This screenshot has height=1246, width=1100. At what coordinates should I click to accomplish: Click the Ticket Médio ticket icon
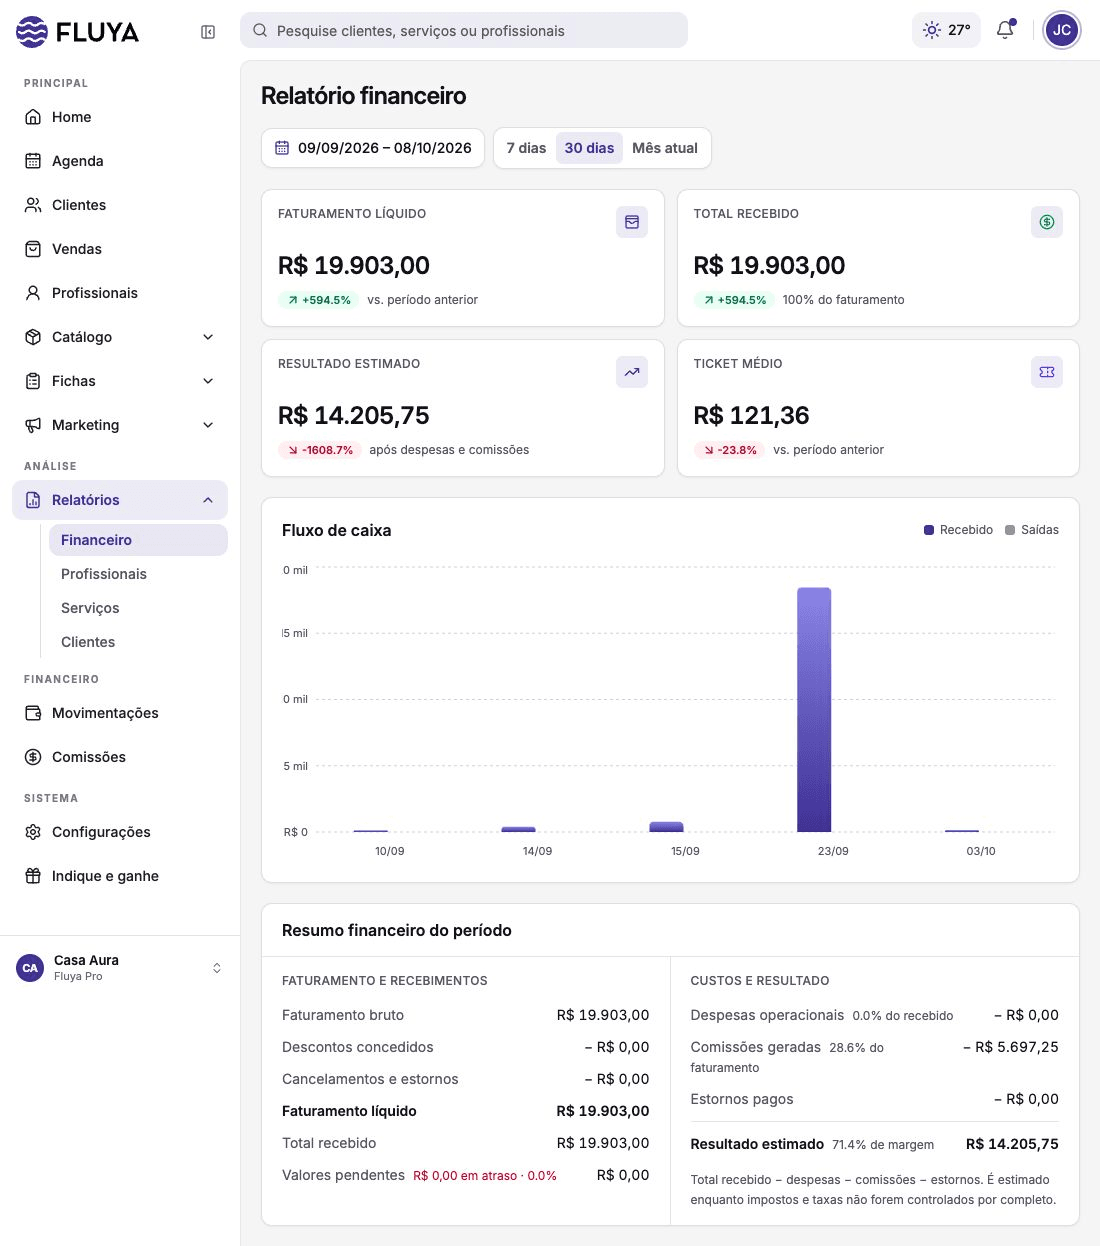click(1047, 372)
